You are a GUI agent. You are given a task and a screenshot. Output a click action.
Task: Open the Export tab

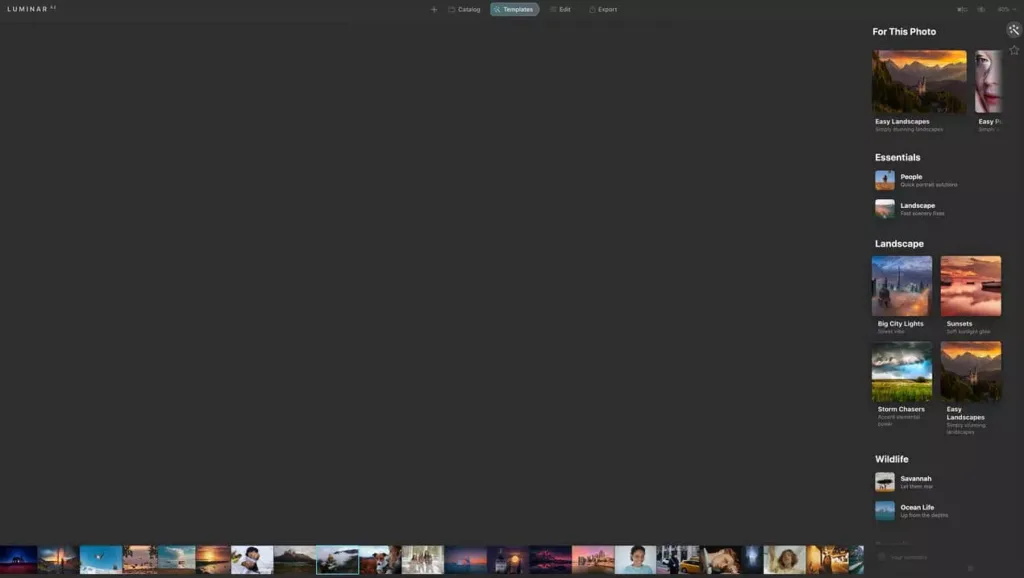603,9
